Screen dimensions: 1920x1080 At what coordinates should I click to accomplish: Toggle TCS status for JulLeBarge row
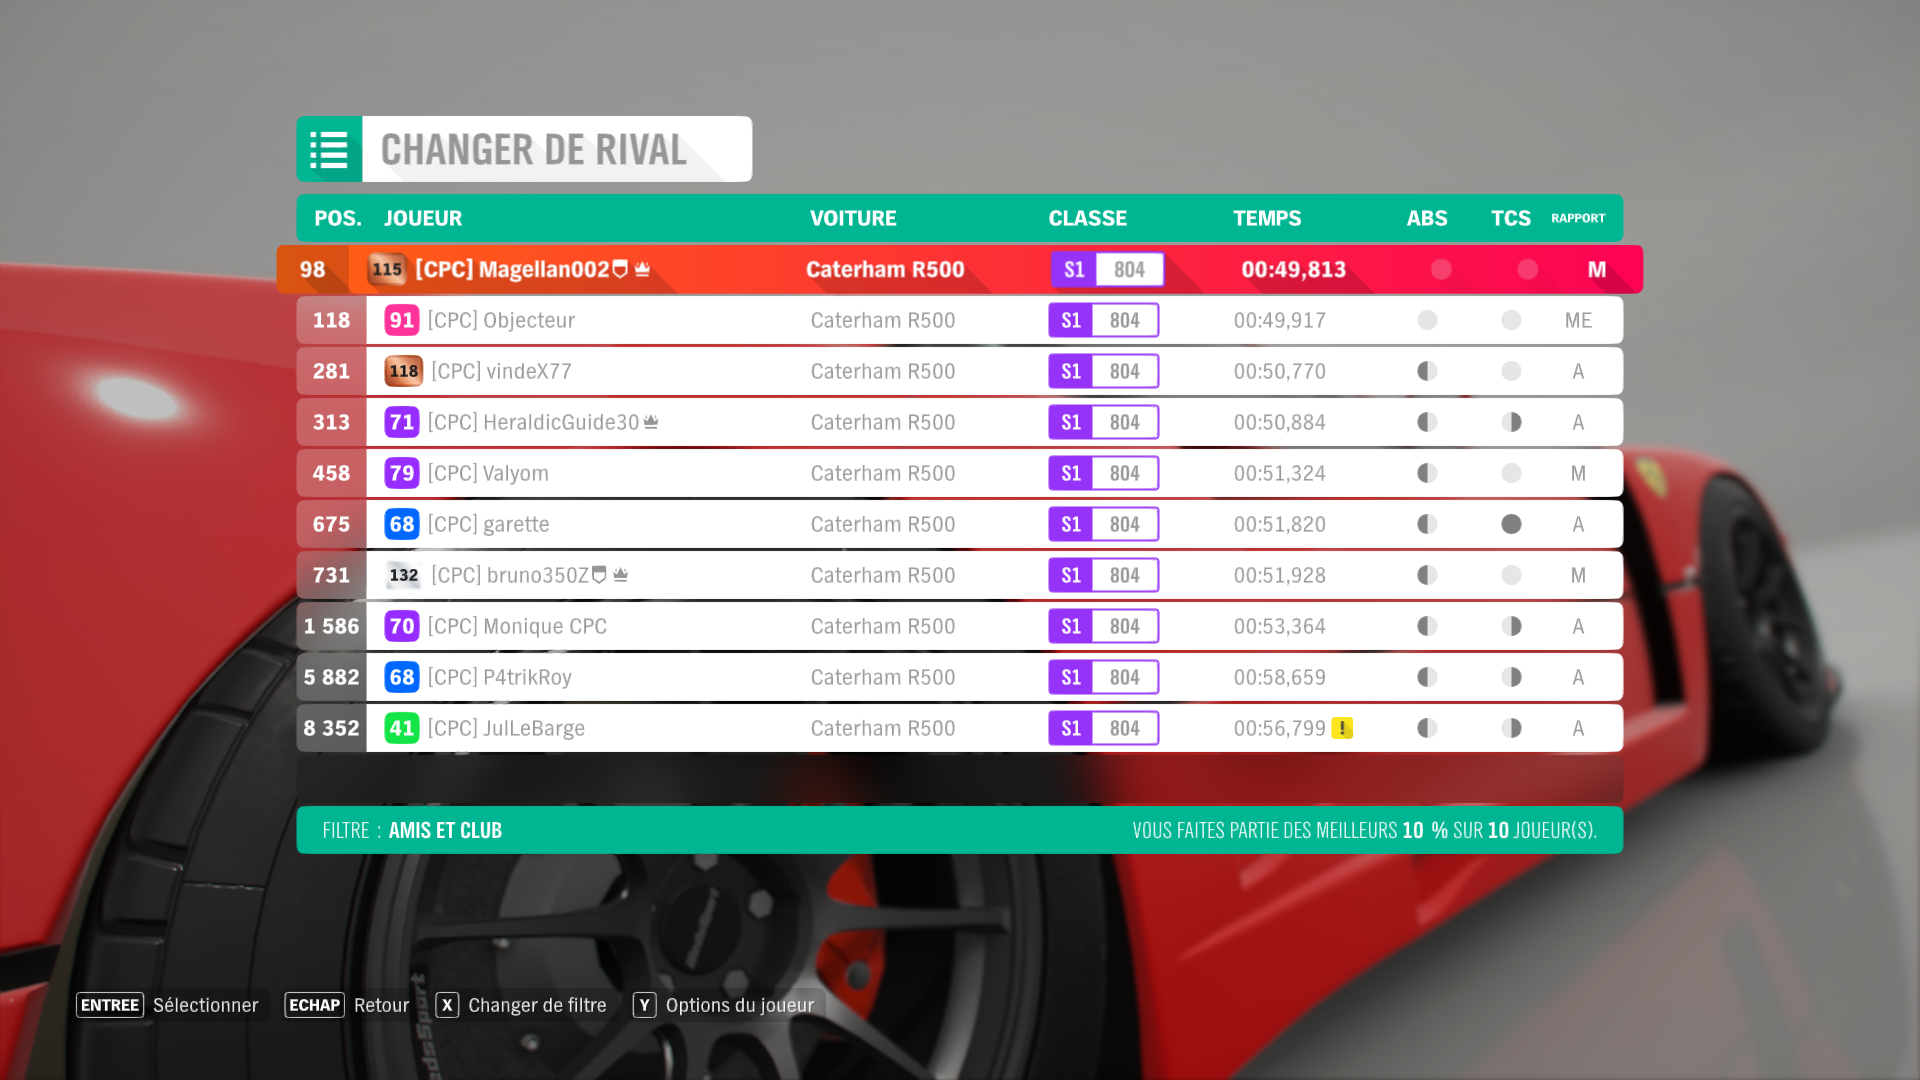[1511, 728]
